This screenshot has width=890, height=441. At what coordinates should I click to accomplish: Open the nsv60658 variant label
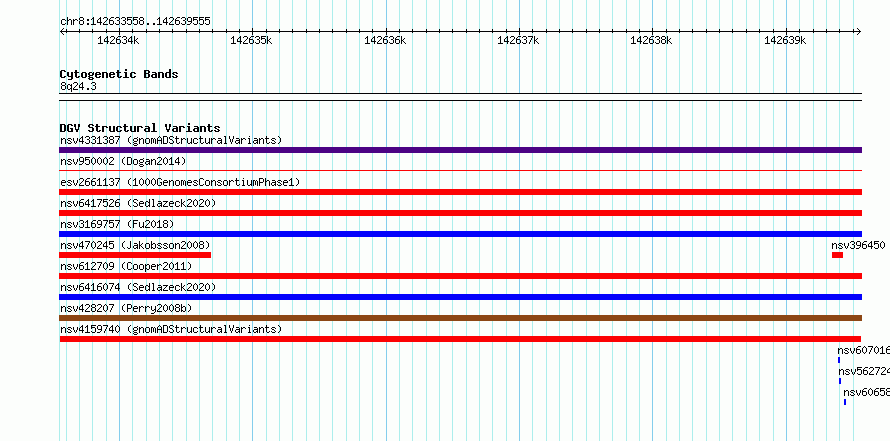pos(866,392)
